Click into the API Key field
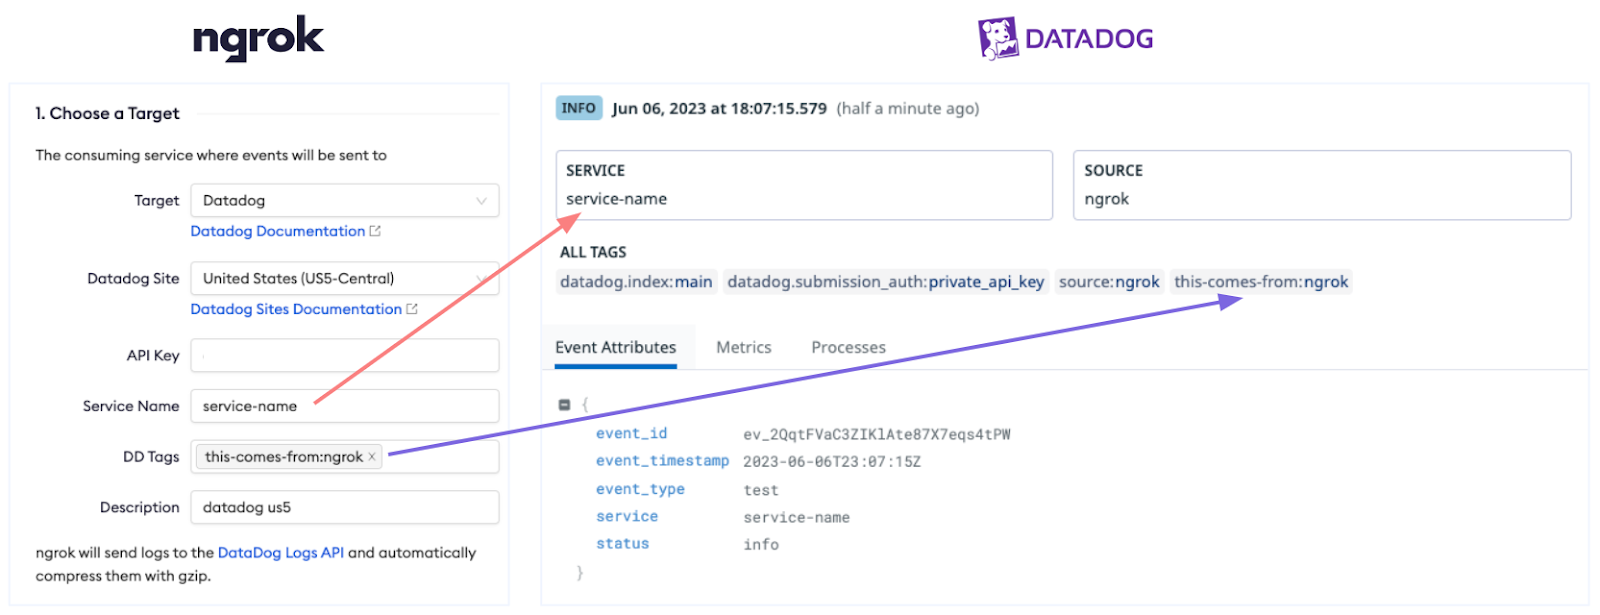Viewport: 1600px width, 615px height. tap(344, 355)
